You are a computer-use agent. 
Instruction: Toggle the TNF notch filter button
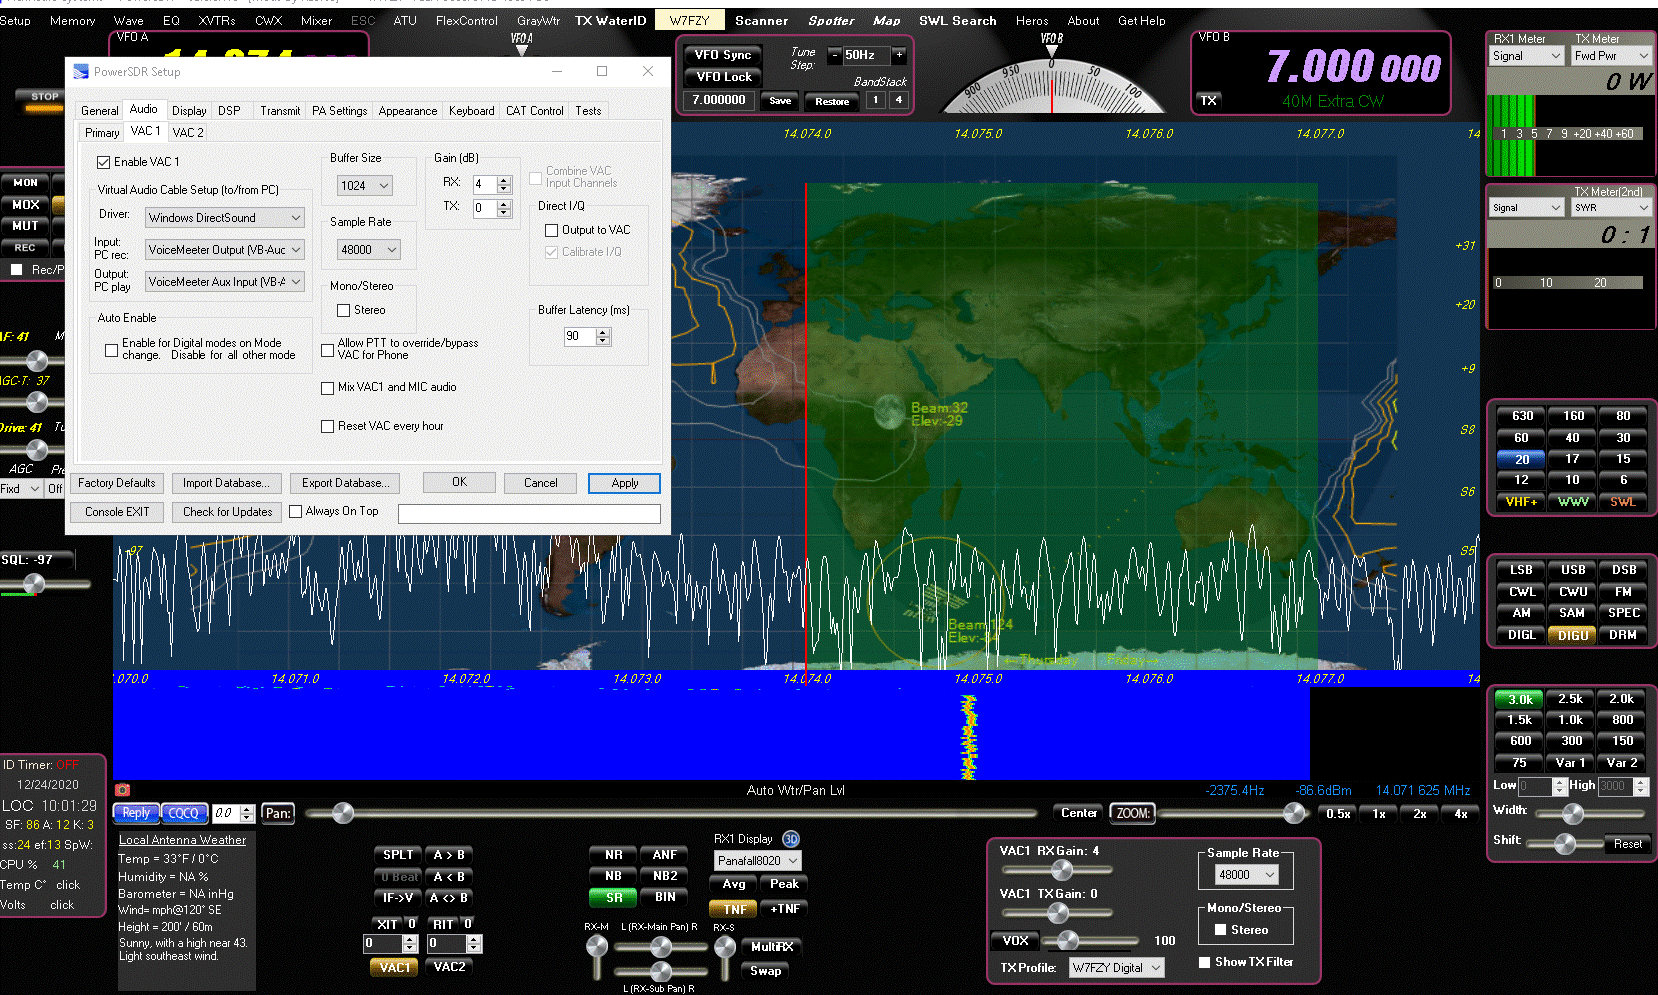[x=734, y=909]
